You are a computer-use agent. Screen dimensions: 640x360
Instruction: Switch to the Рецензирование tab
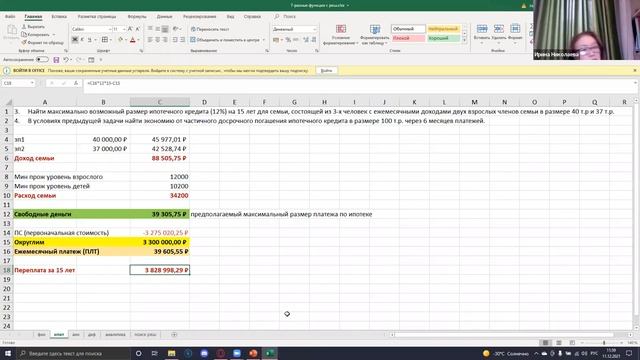click(200, 17)
